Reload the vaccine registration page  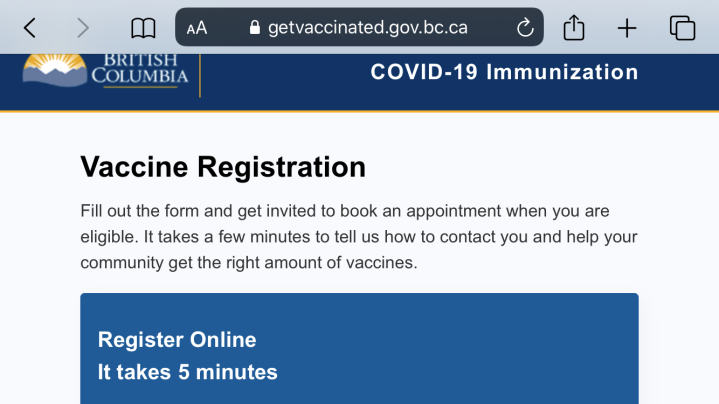[525, 28]
